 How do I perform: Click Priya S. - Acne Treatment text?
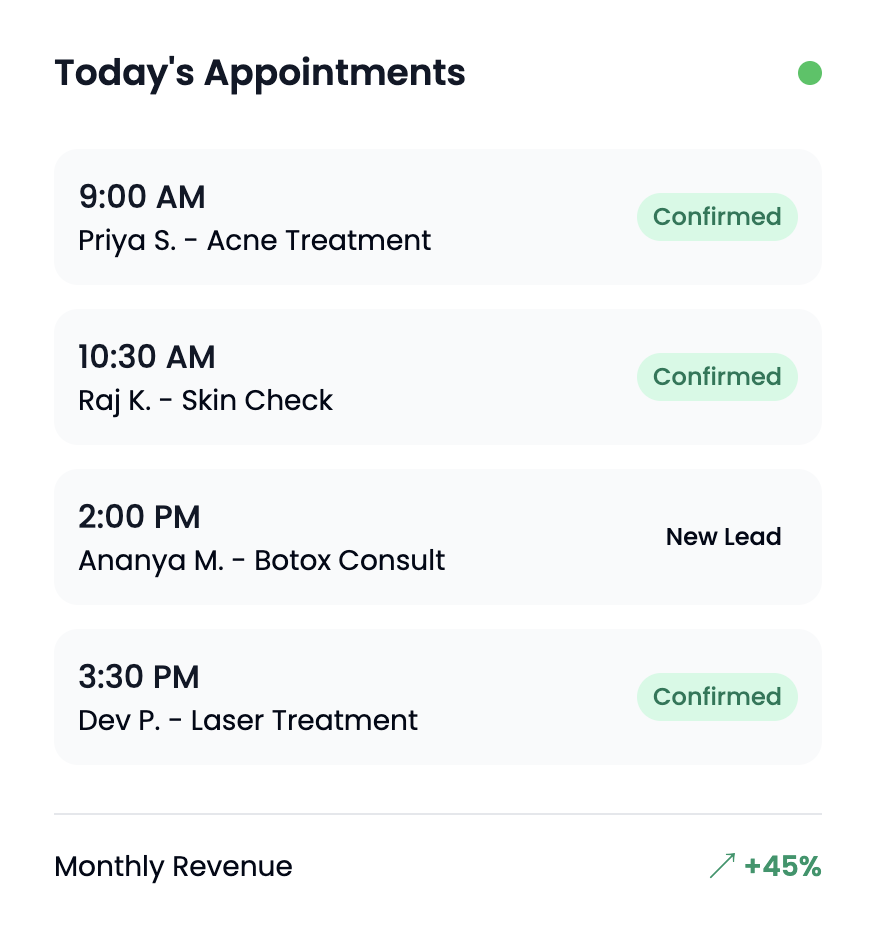(x=254, y=241)
